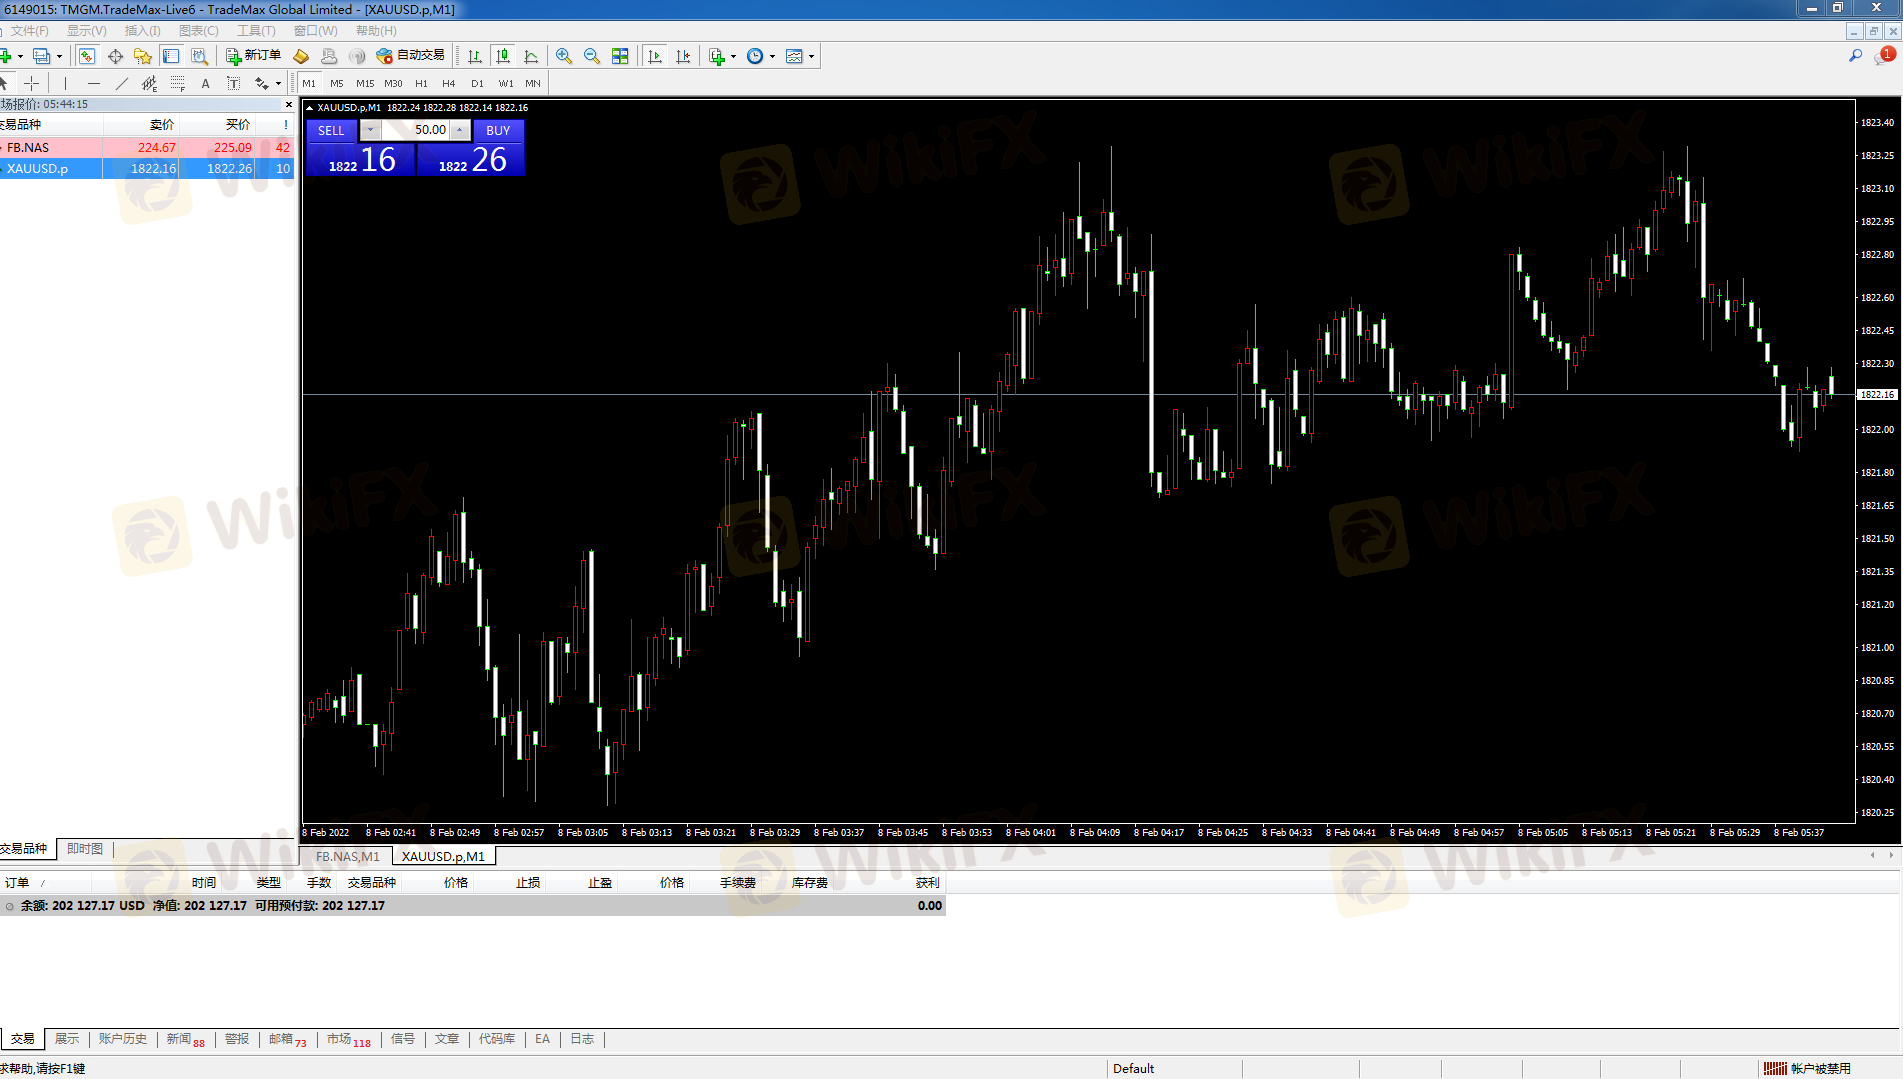This screenshot has width=1903, height=1079.
Task: Switch chart to bar chart mode
Action: pyautogui.click(x=475, y=56)
